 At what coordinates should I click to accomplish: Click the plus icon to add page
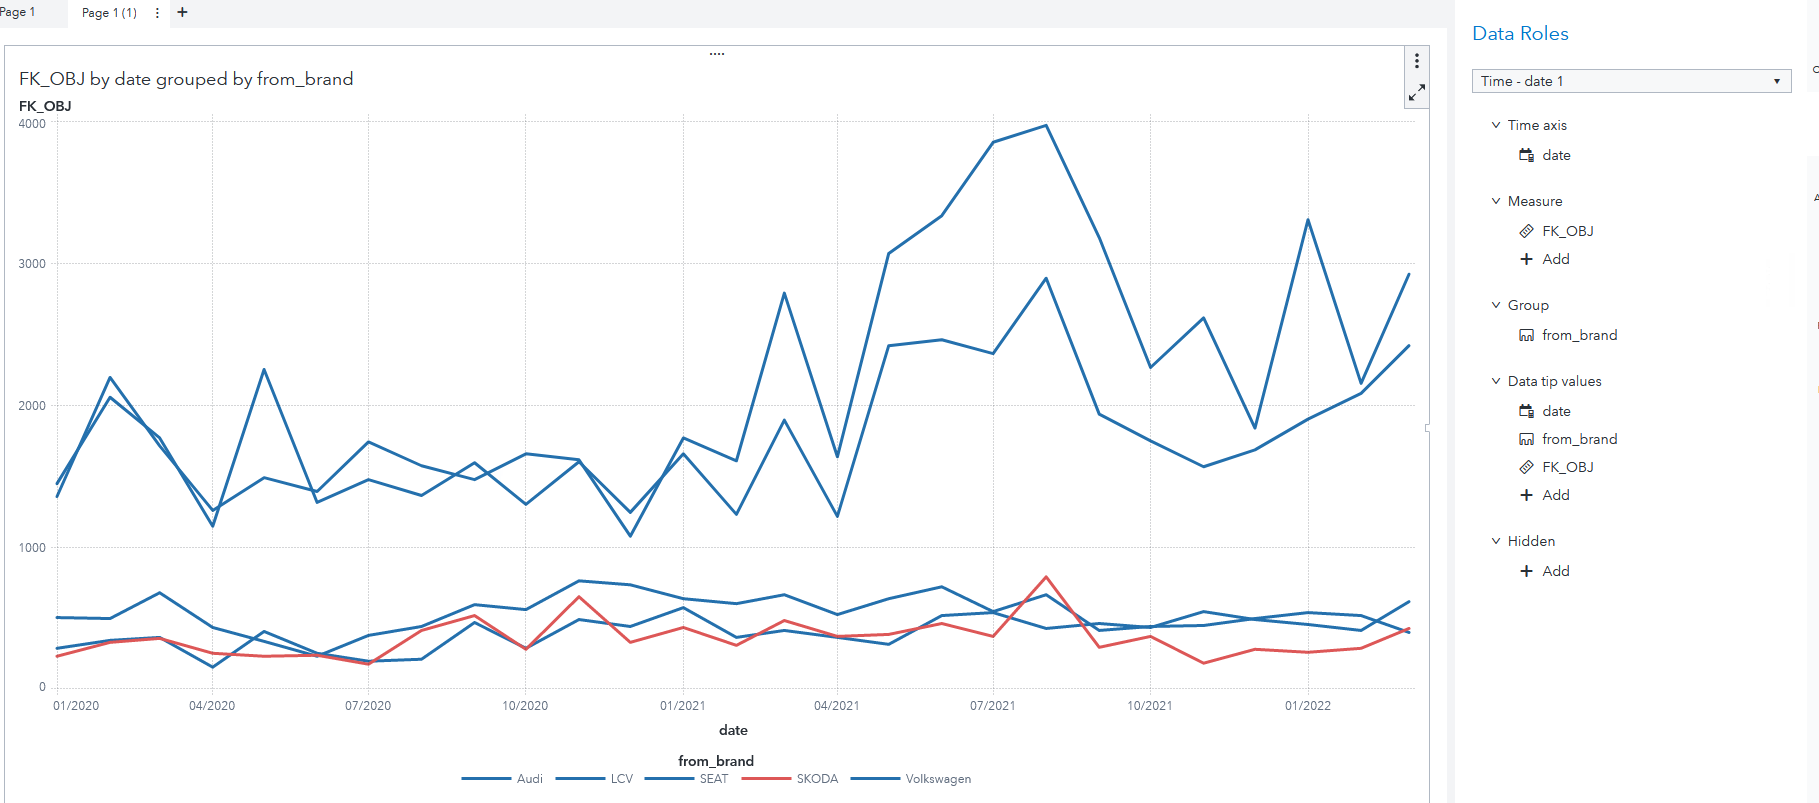click(x=182, y=13)
